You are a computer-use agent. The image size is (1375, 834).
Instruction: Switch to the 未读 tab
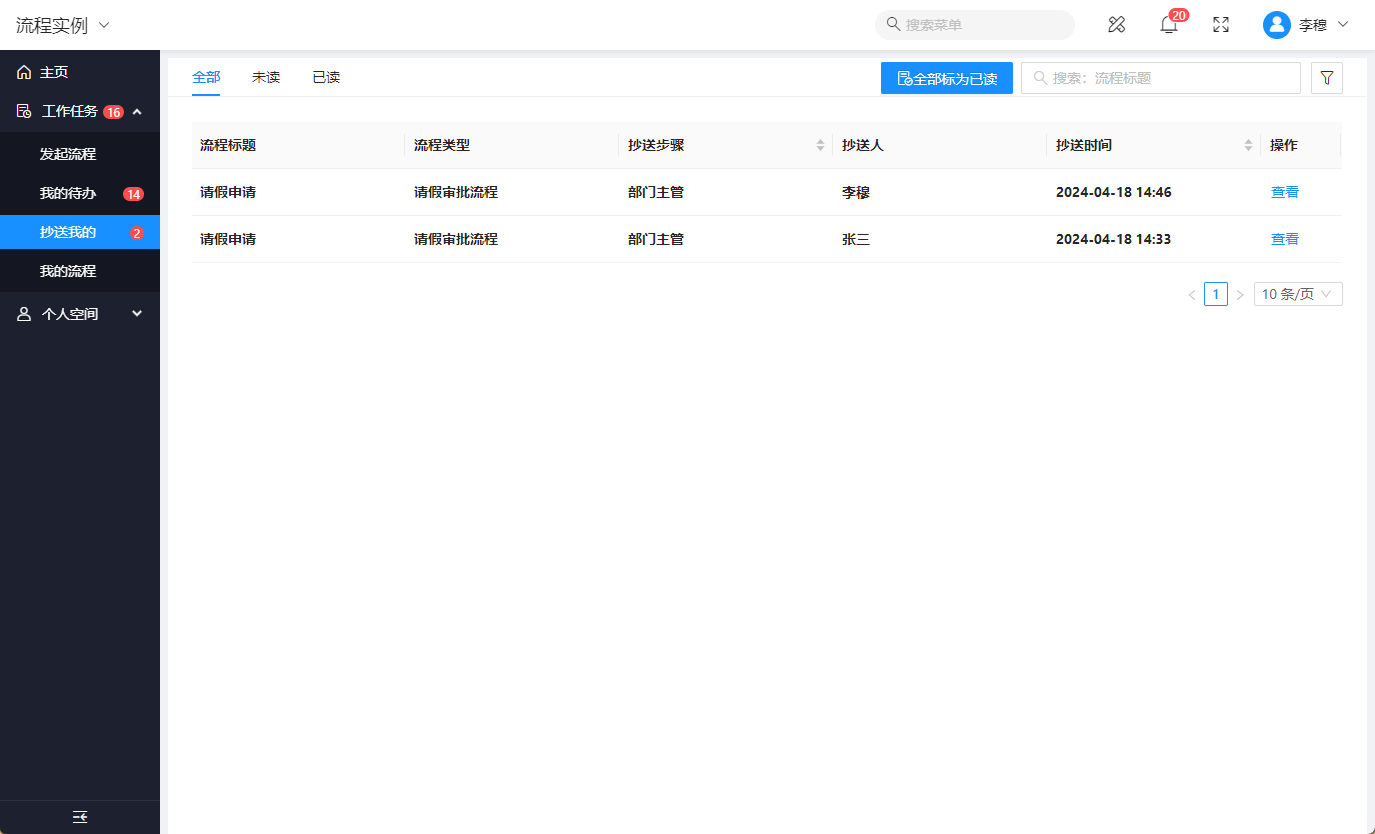[266, 77]
